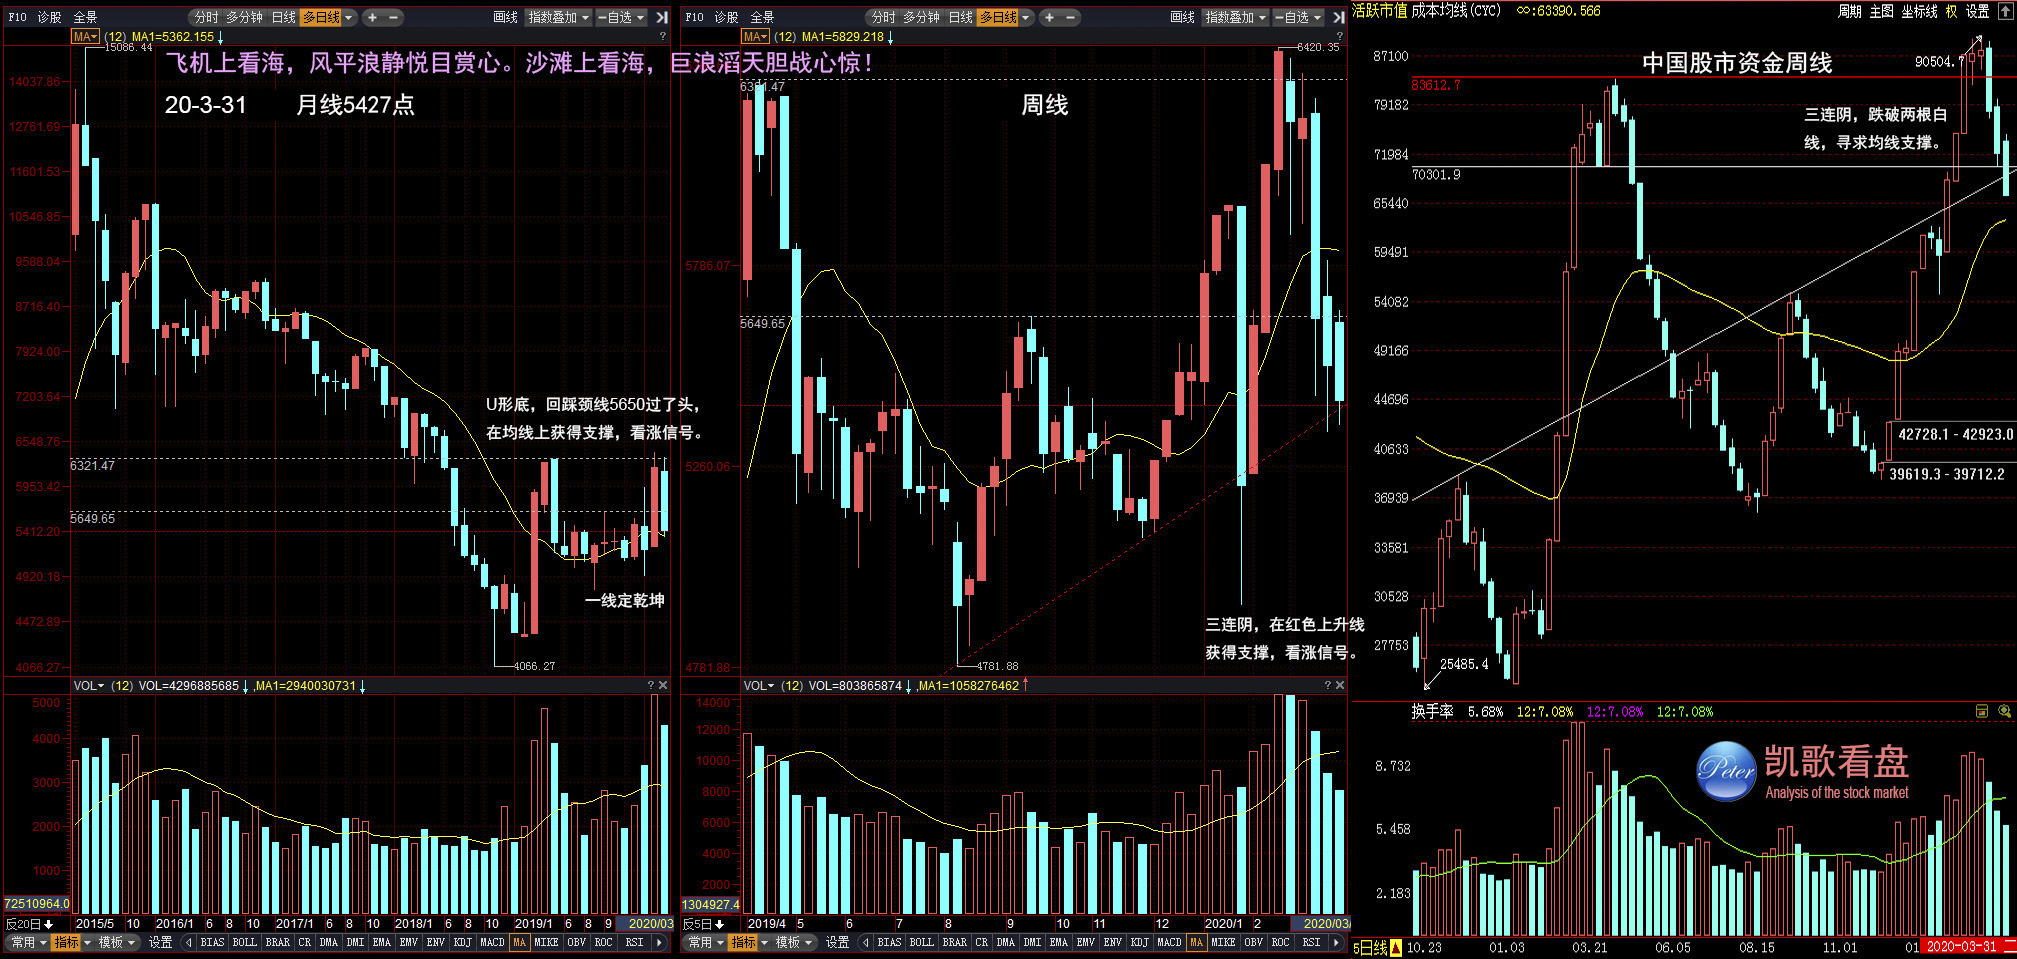Zoom in with the plus button in the monthly chart toolbar

(372, 17)
